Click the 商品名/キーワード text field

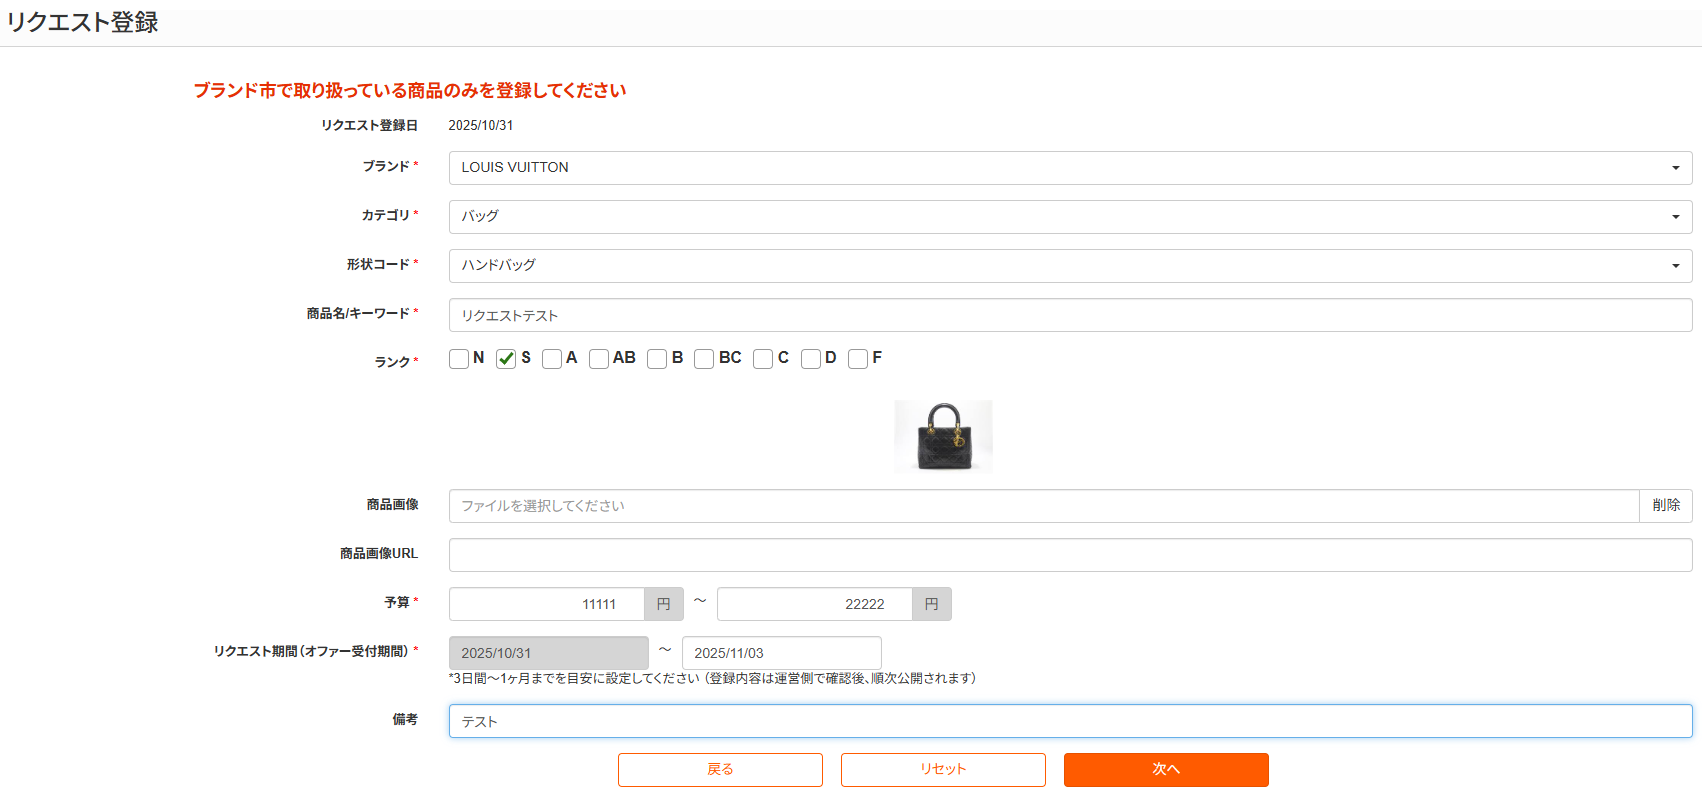click(x=1069, y=315)
